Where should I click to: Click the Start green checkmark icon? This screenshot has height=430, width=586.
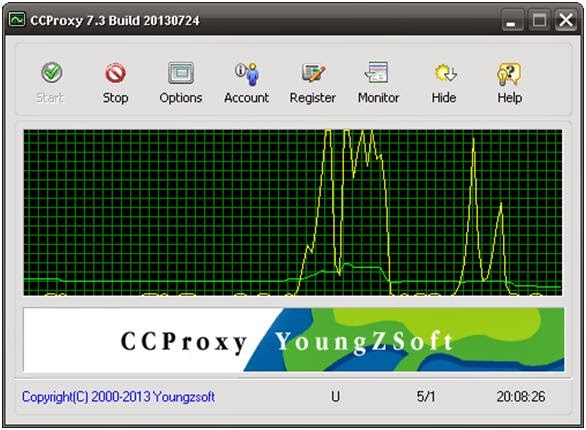pyautogui.click(x=51, y=72)
